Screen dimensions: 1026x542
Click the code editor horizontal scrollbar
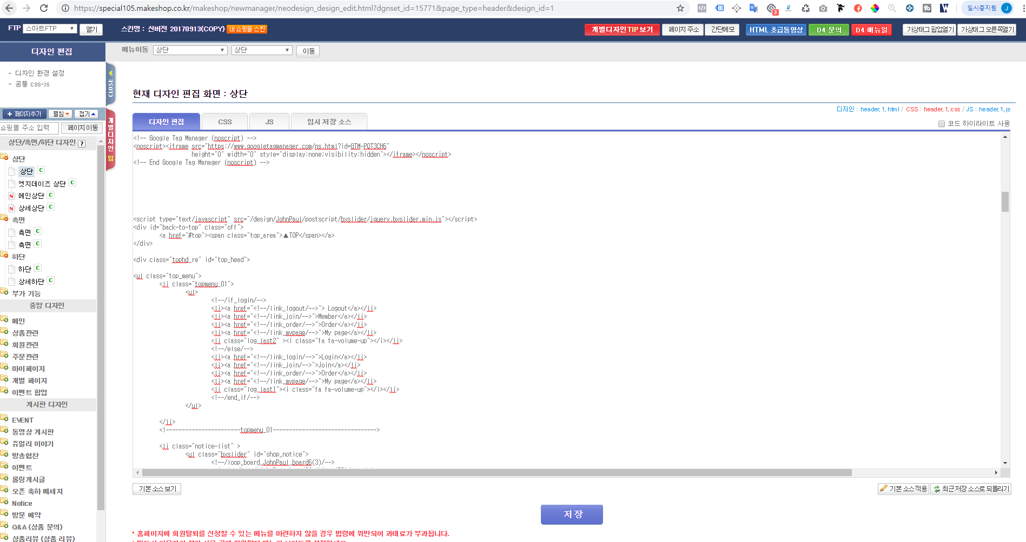(x=497, y=472)
